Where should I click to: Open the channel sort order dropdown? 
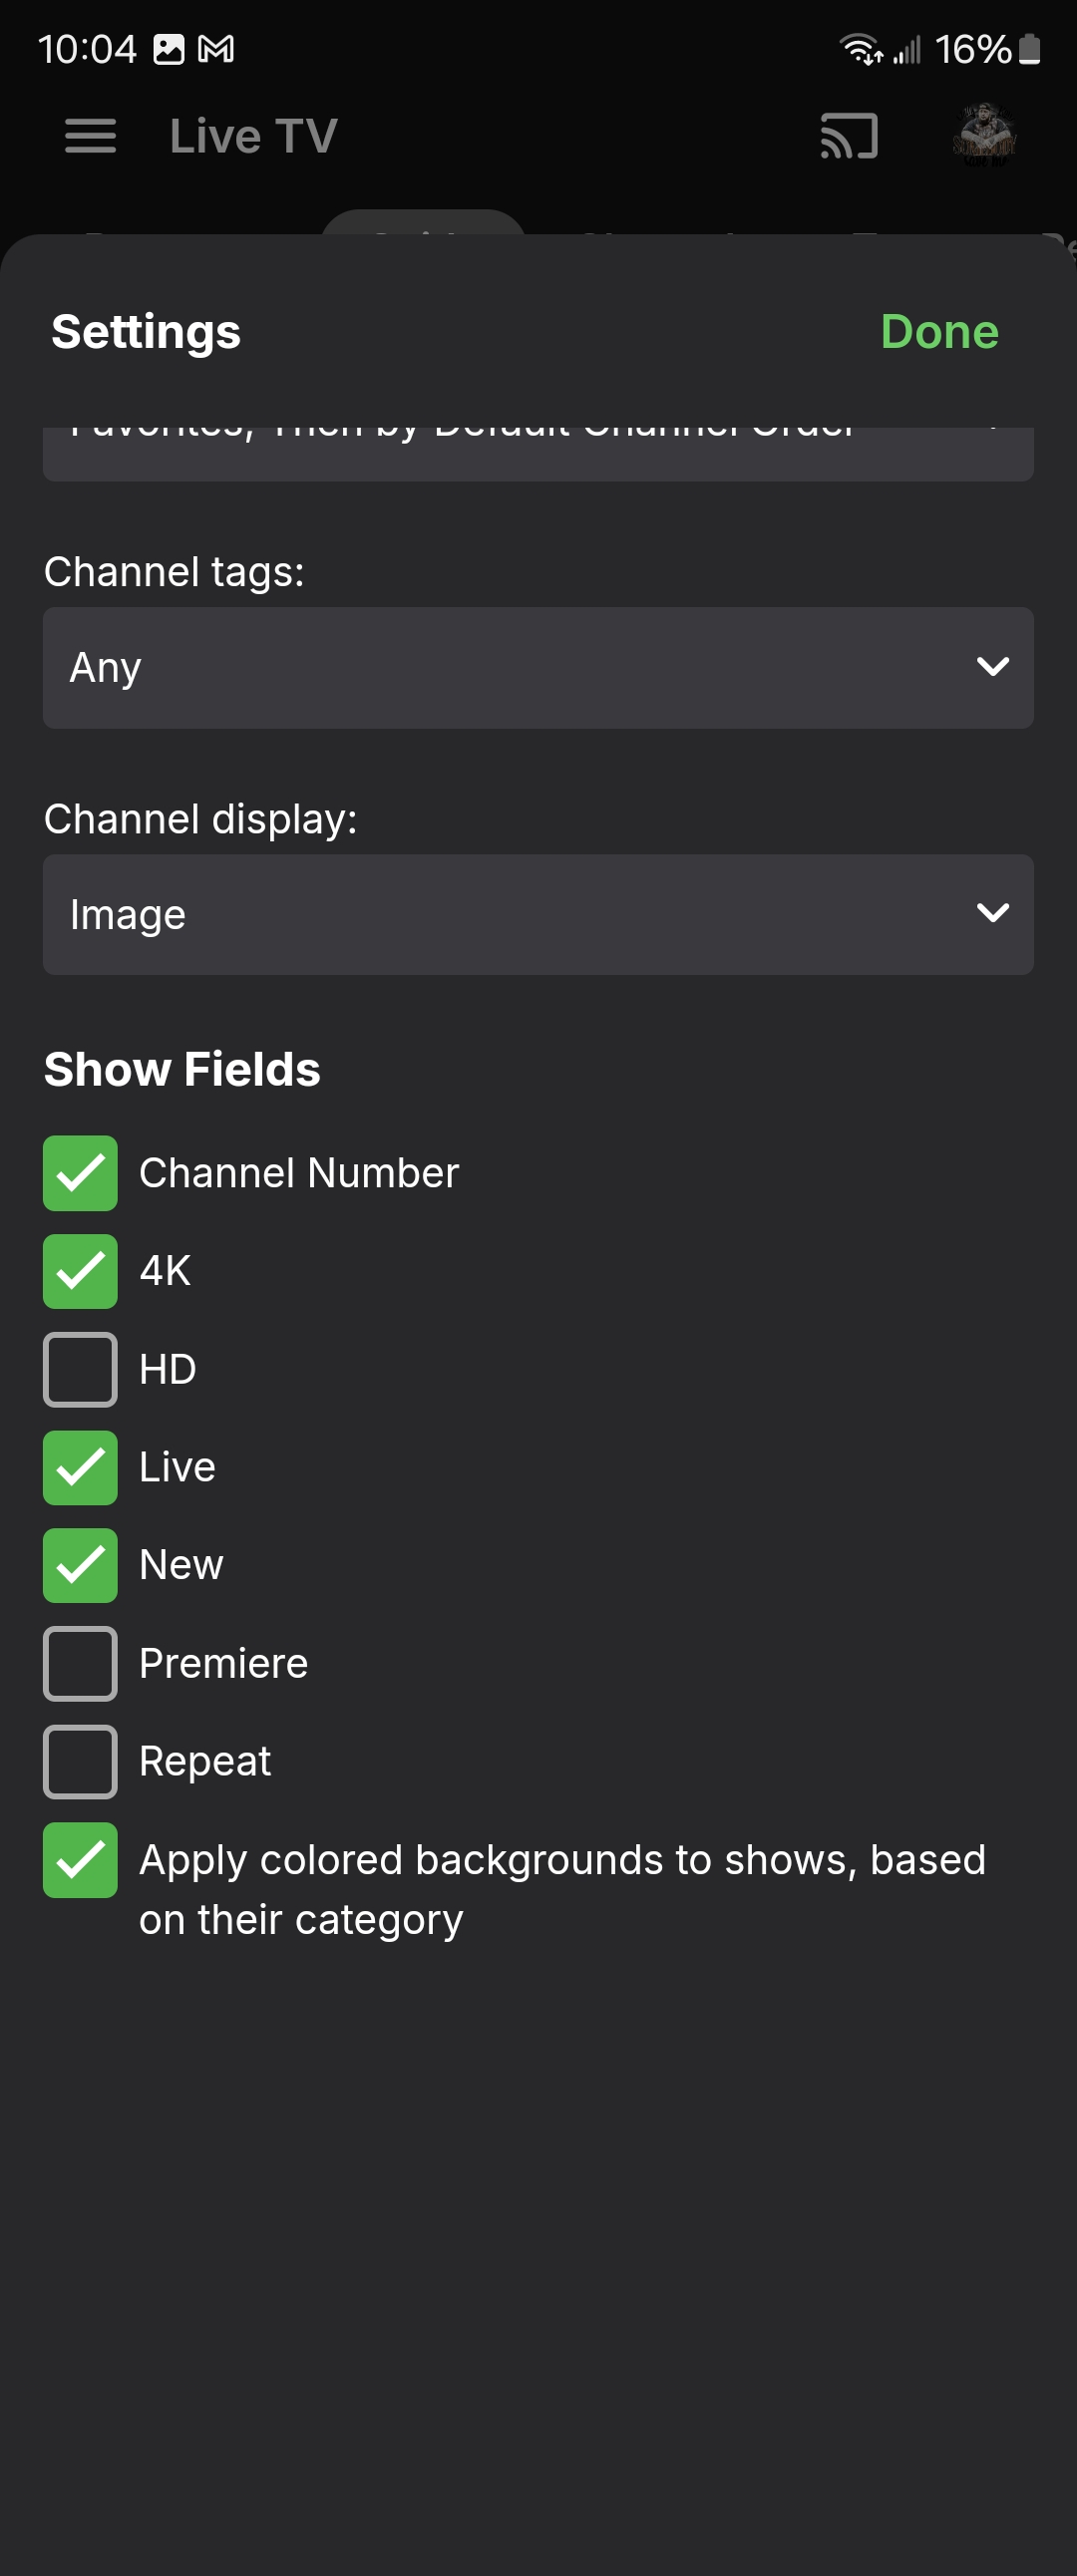click(x=538, y=452)
